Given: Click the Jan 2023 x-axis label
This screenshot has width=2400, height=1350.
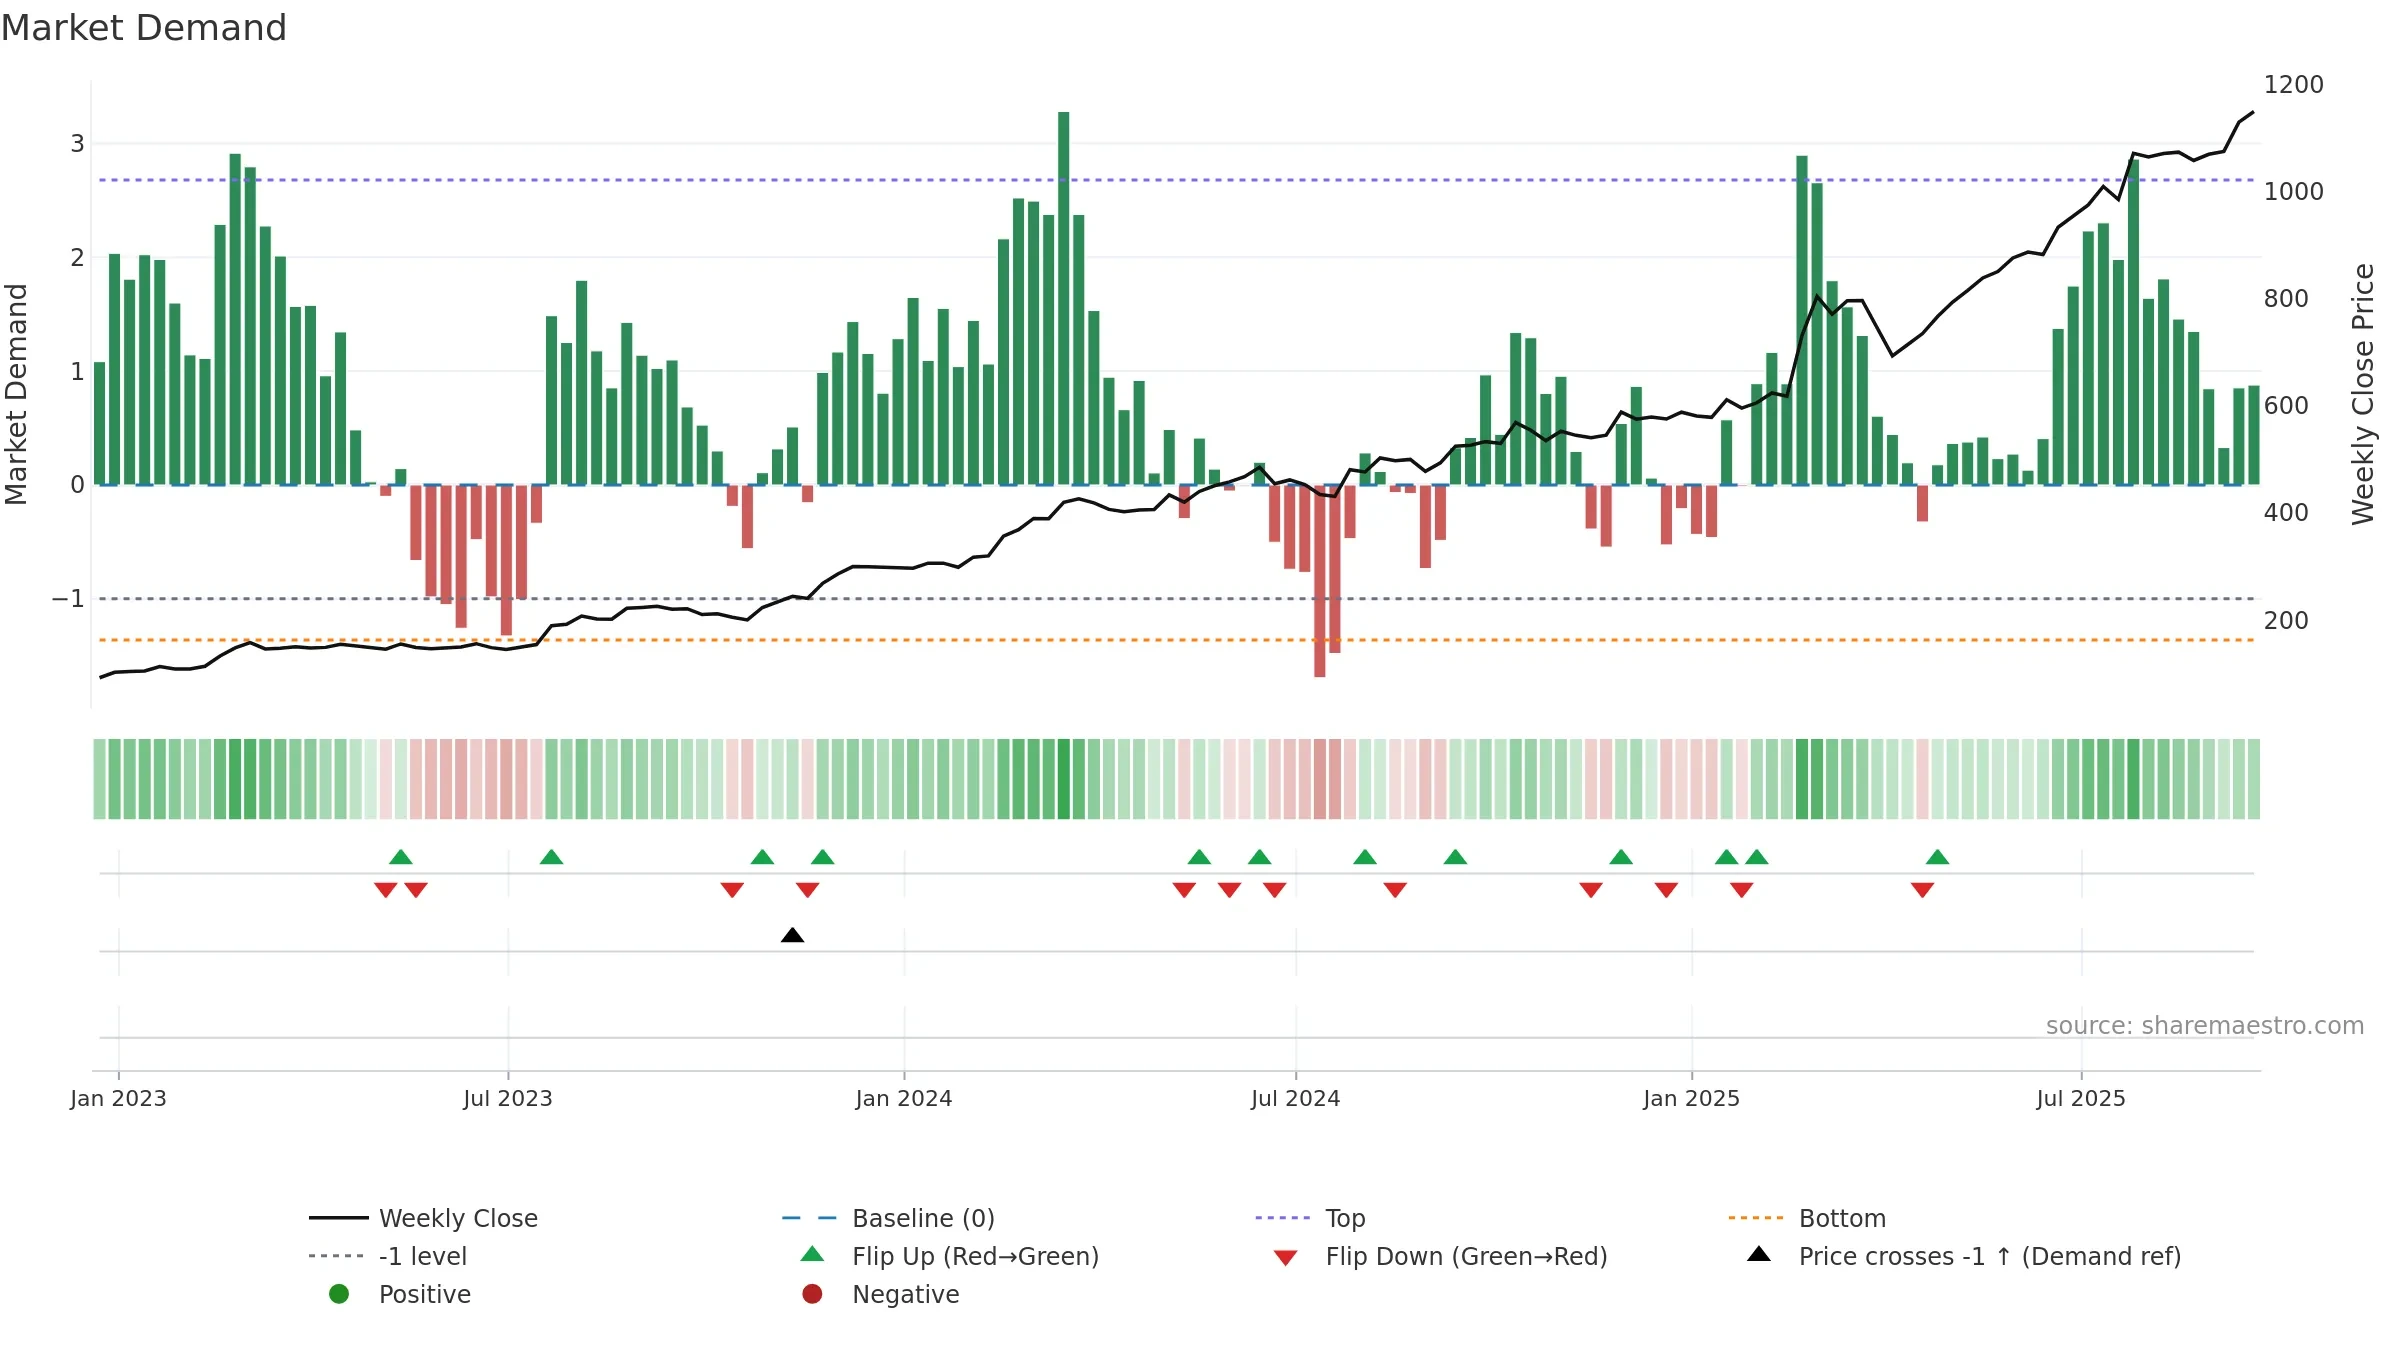Looking at the screenshot, I should tap(118, 1098).
